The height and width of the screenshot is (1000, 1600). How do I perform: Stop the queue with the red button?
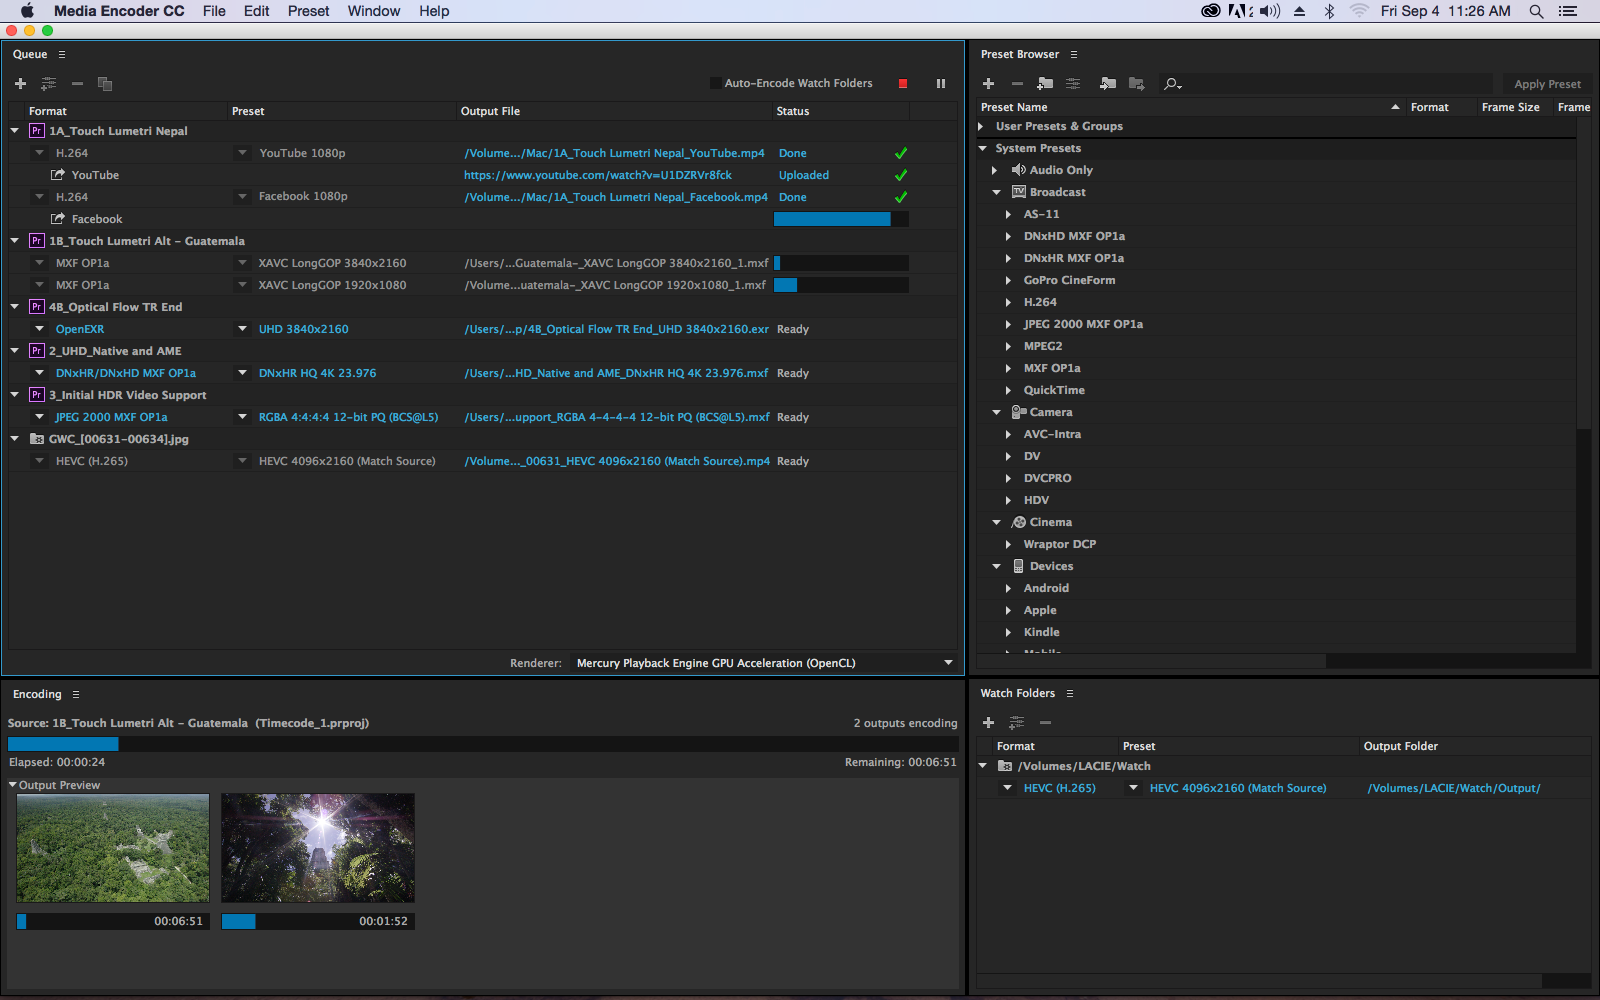pos(903,84)
